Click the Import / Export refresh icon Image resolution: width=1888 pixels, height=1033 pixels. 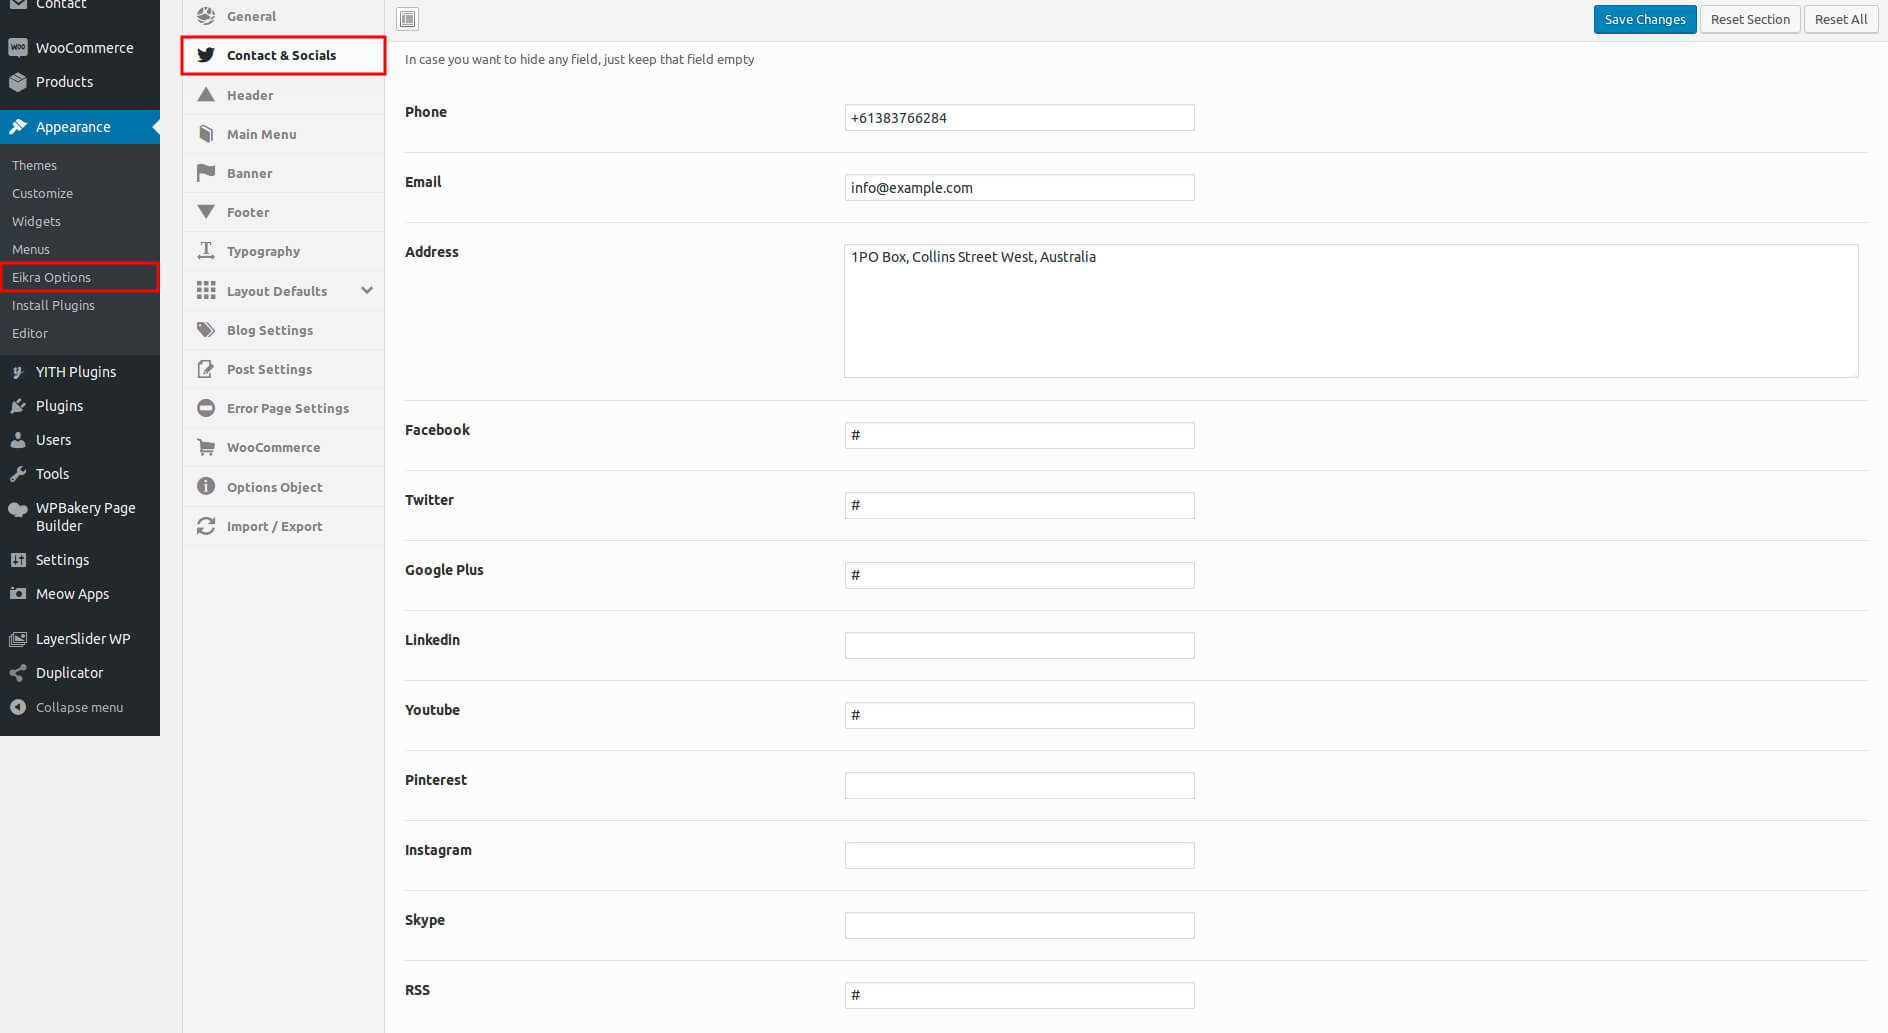pyautogui.click(x=206, y=526)
